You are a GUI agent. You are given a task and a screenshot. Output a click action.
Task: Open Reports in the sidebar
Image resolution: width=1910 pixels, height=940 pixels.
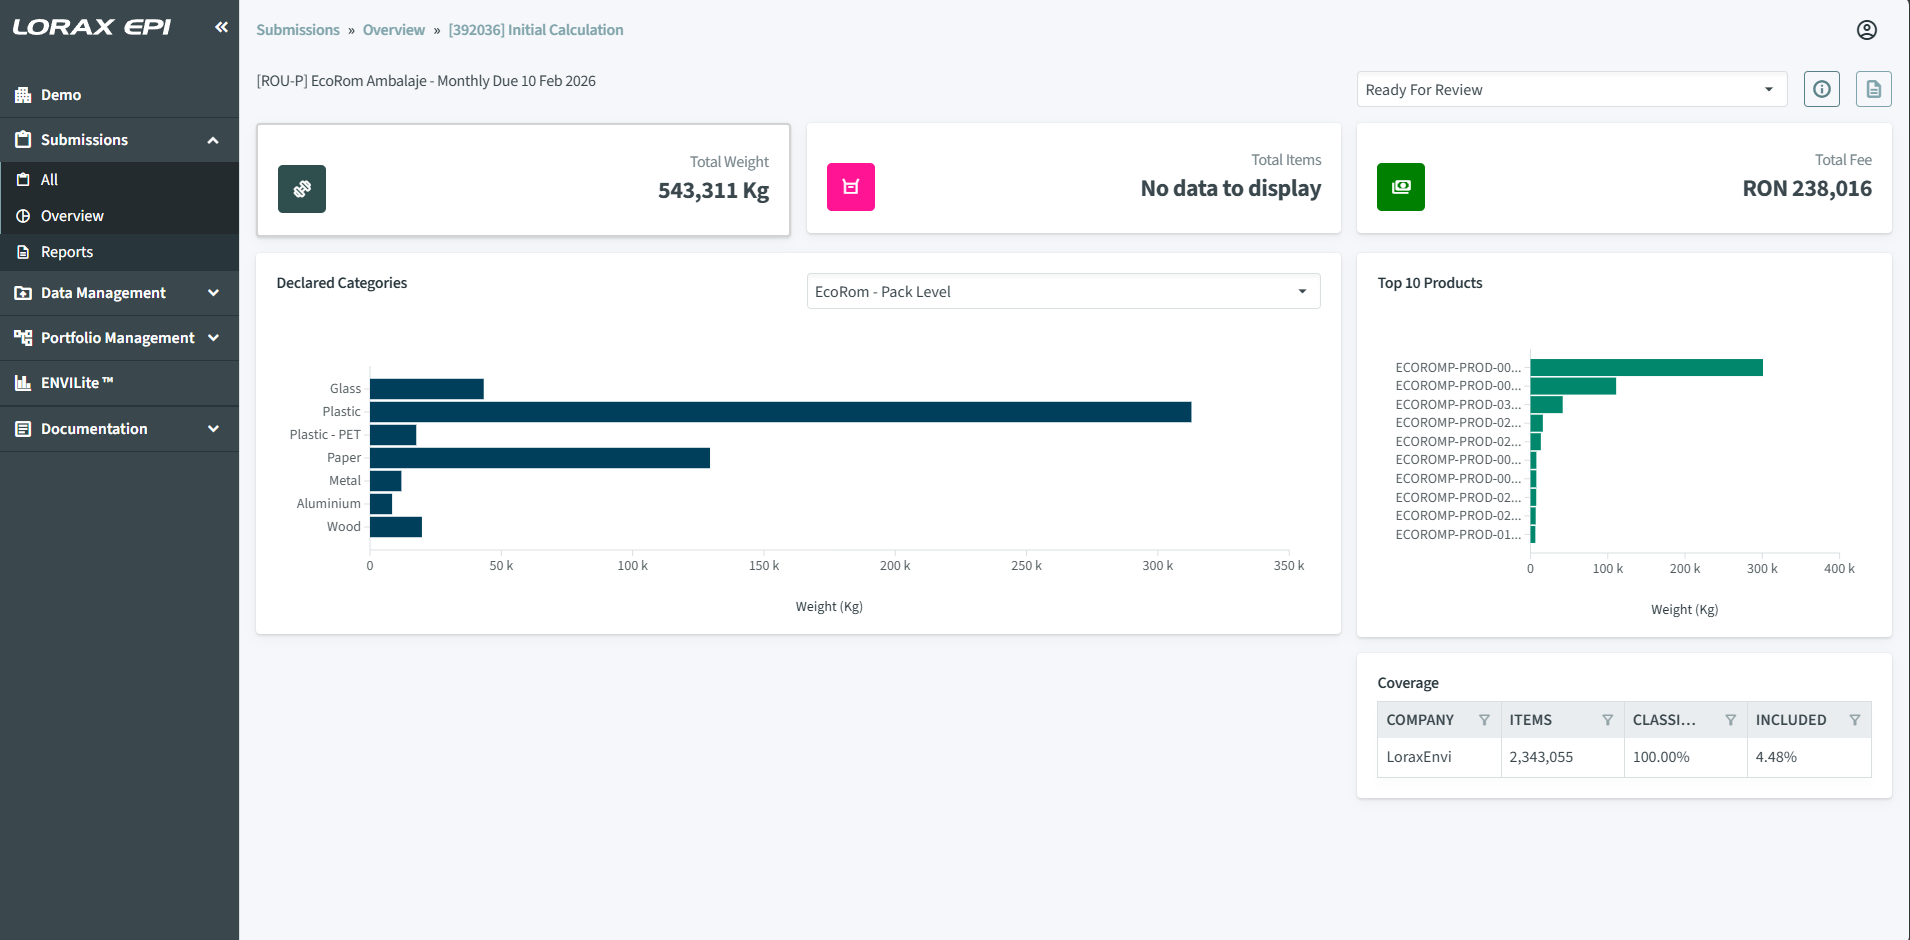tap(67, 252)
